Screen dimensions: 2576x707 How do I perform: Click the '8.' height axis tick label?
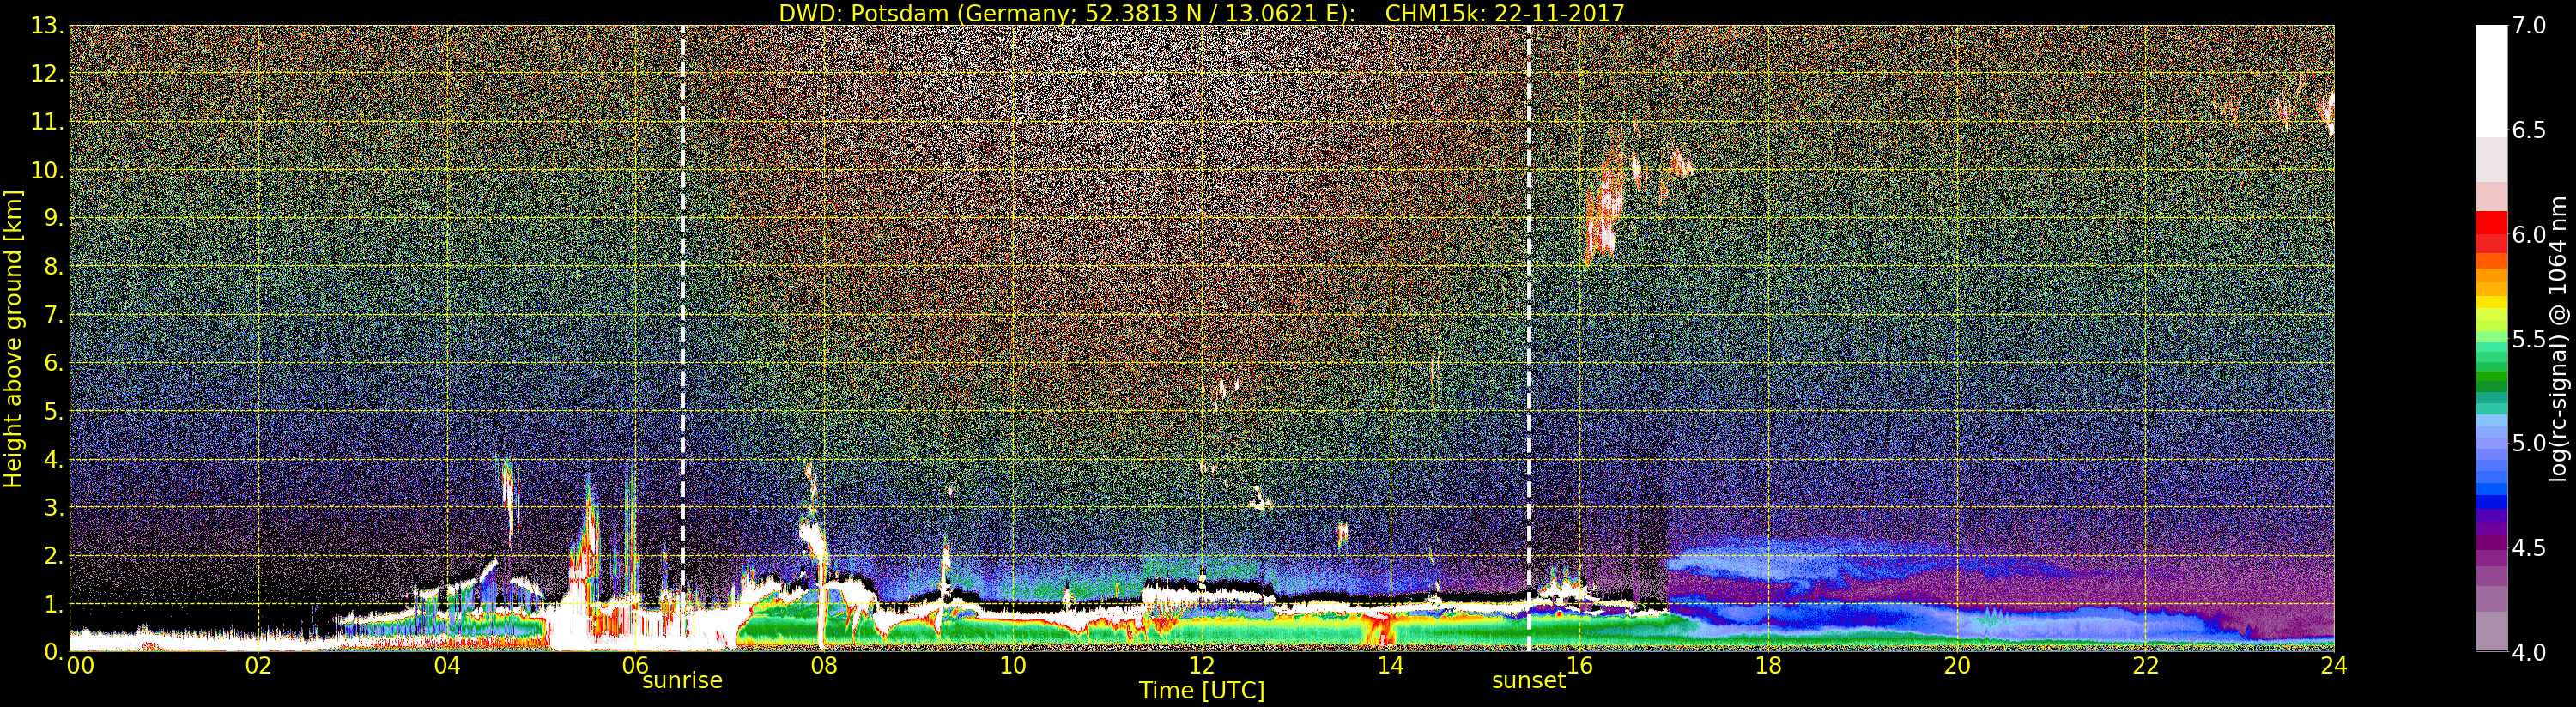[54, 267]
